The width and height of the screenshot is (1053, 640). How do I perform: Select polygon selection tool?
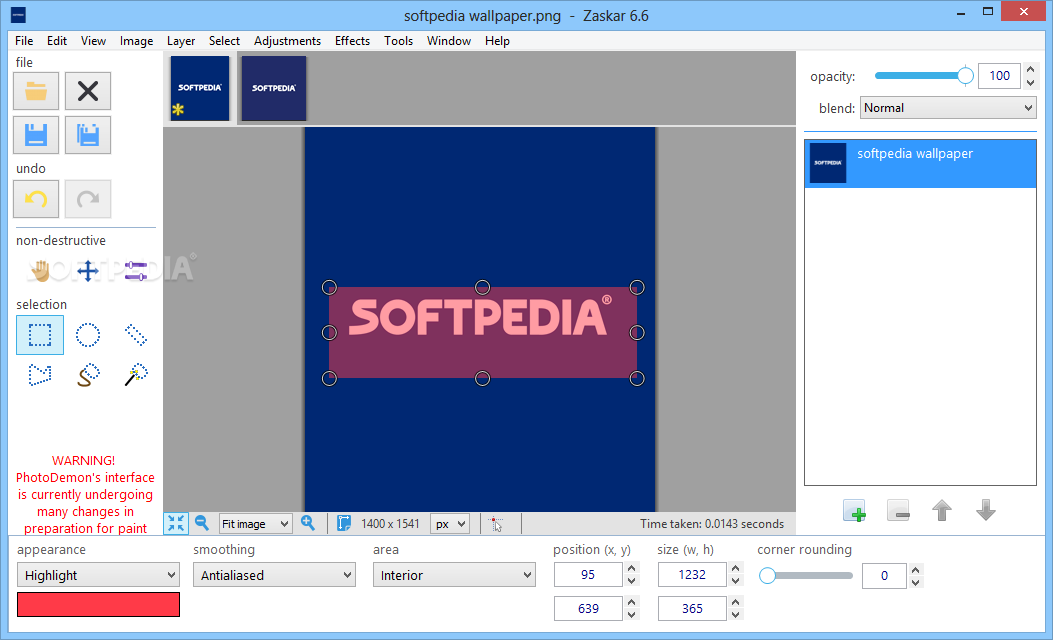coord(40,374)
